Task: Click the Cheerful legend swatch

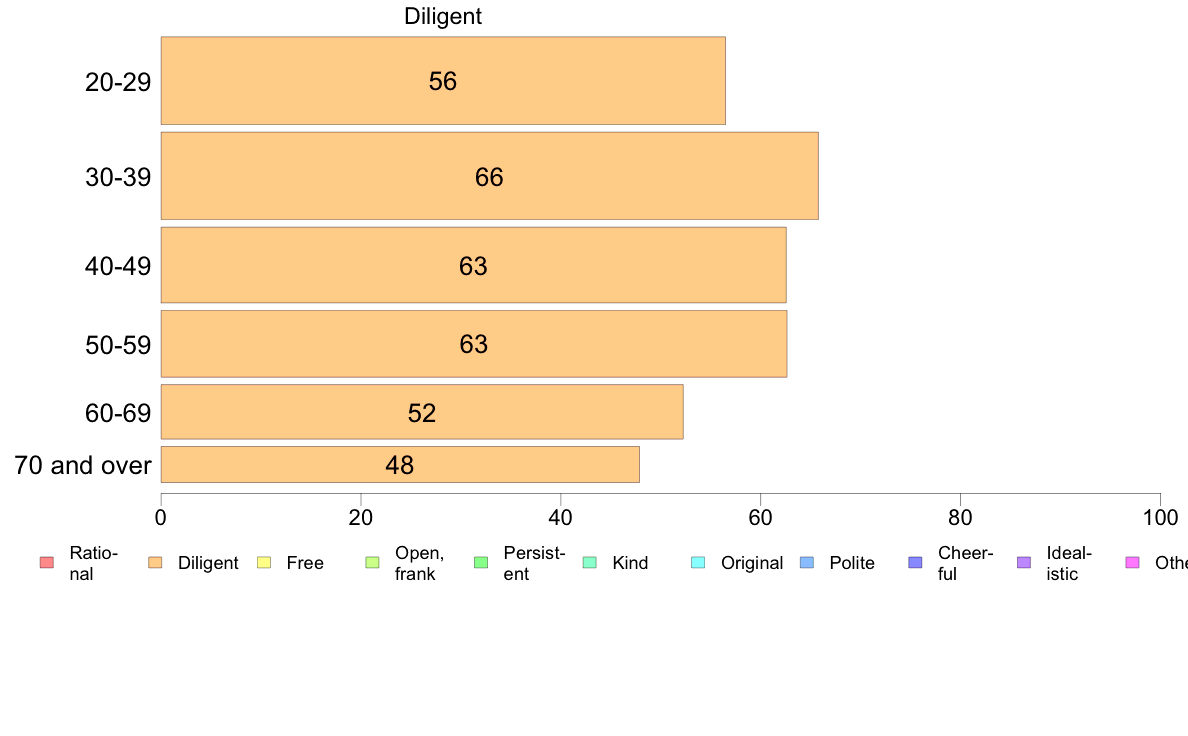Action: [915, 562]
